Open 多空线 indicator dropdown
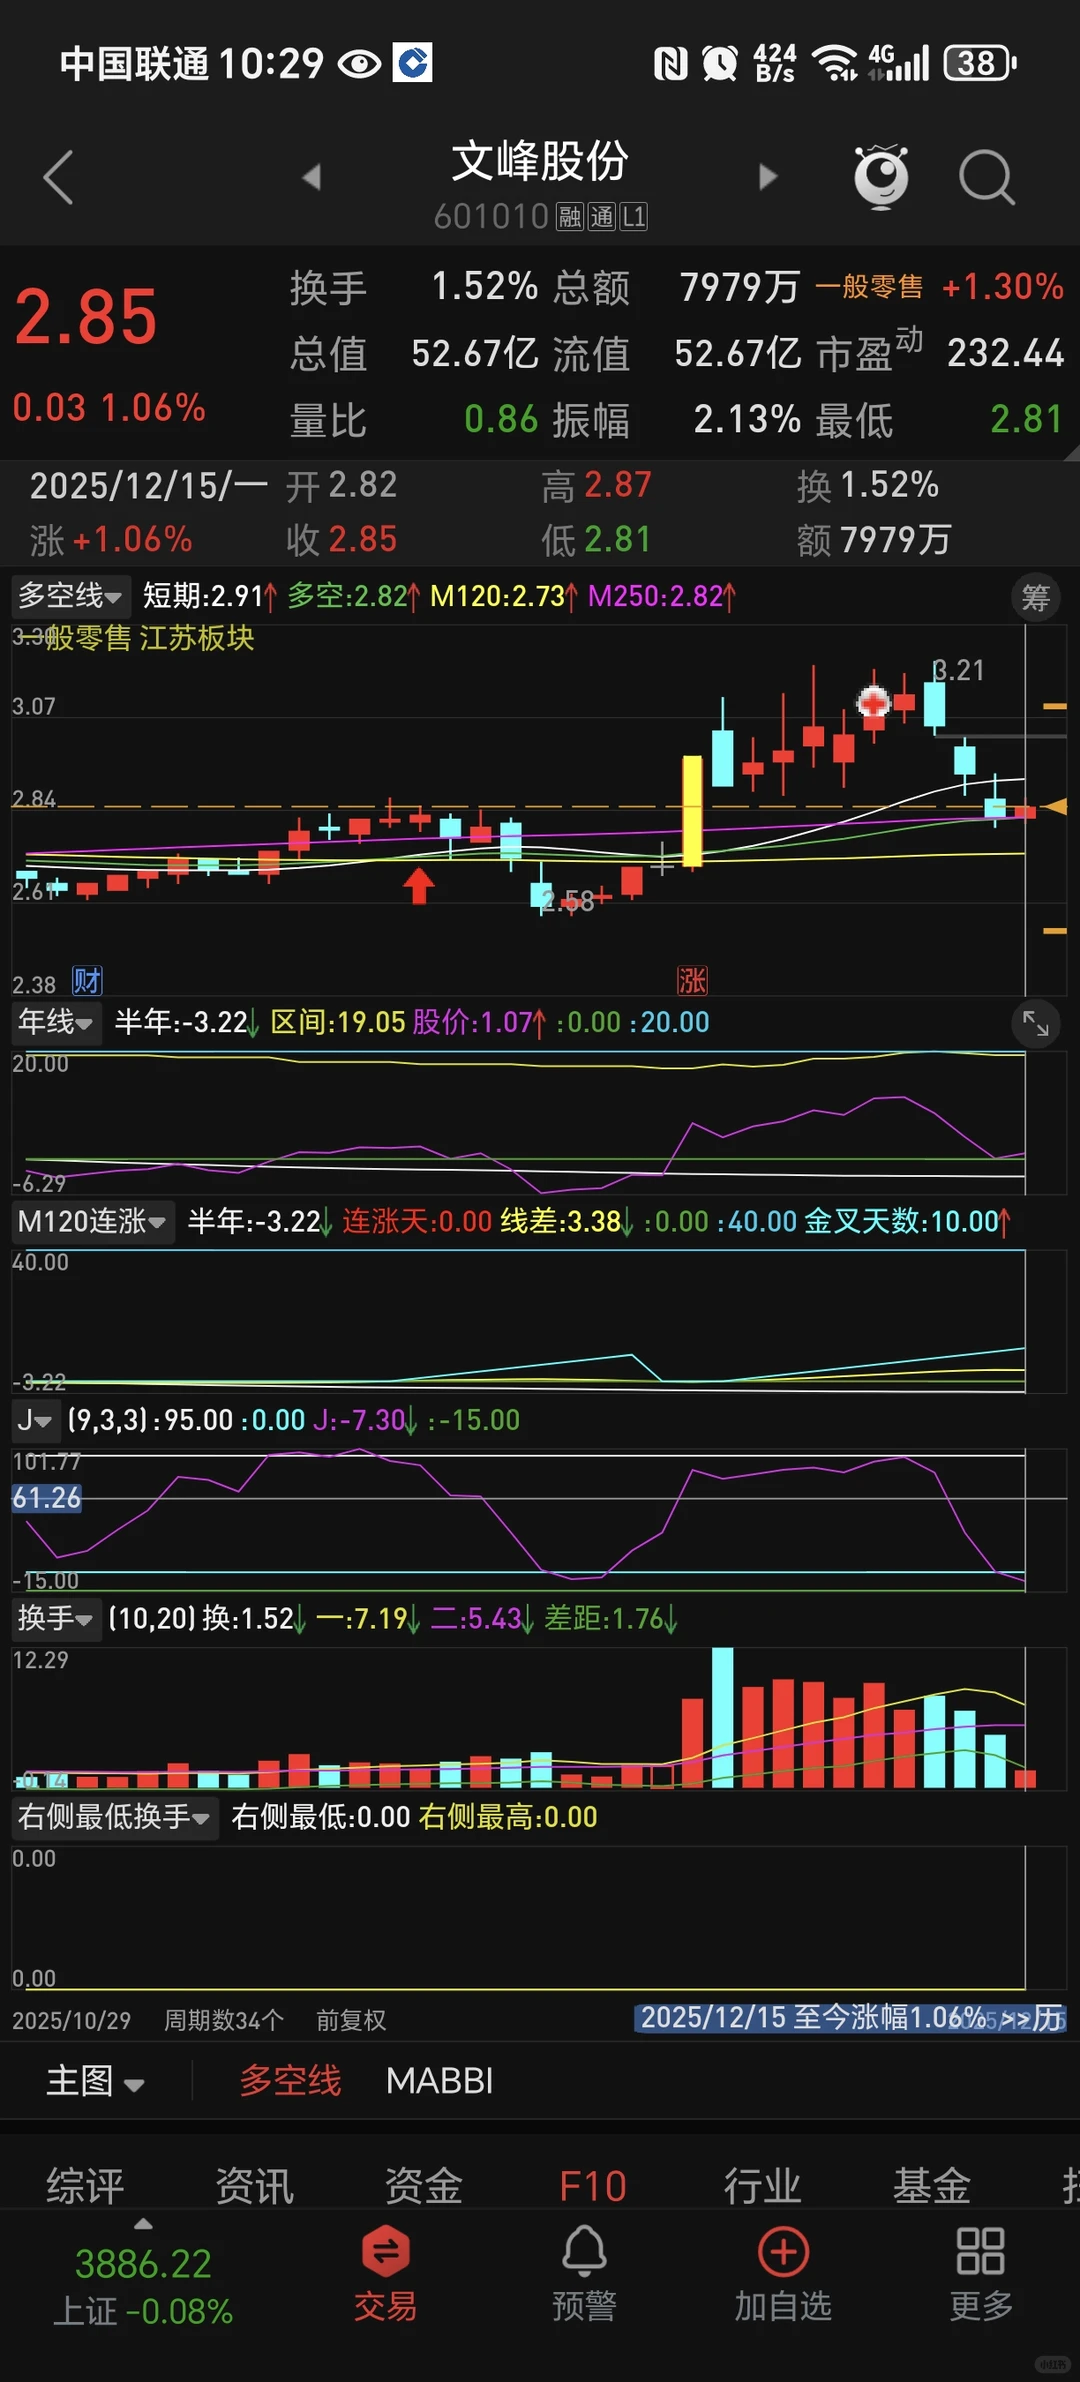 (x=69, y=596)
